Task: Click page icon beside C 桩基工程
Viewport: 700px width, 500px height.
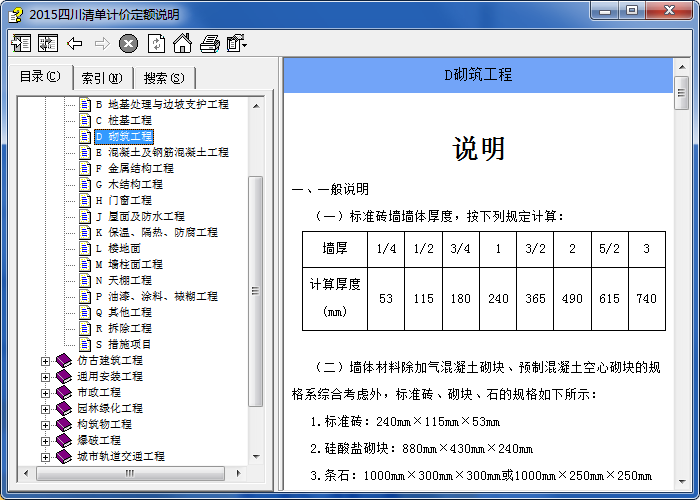Action: pos(85,121)
